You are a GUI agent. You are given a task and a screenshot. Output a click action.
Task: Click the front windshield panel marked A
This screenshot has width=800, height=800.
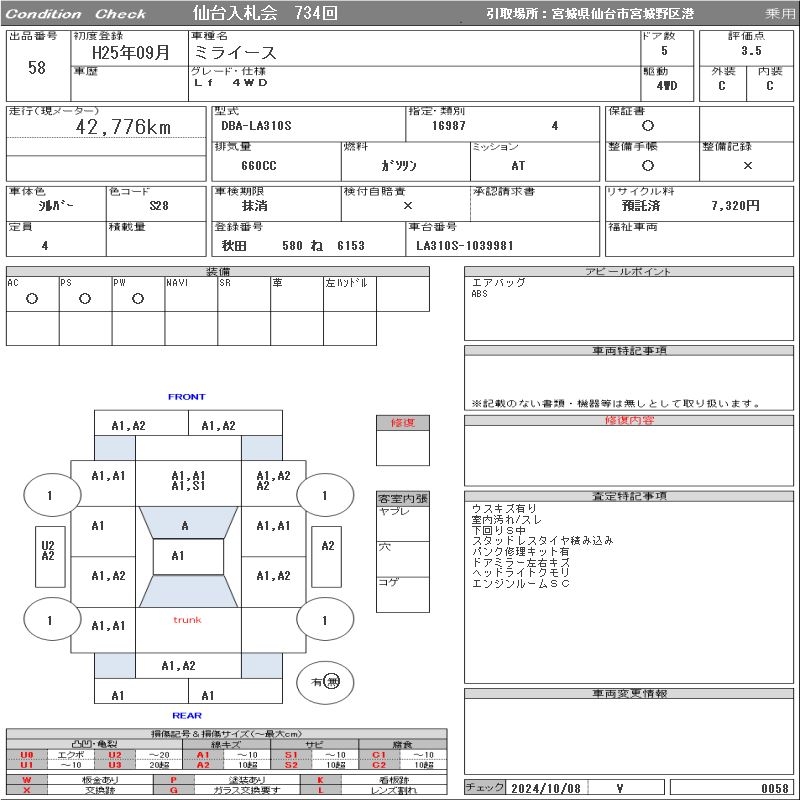tap(185, 525)
